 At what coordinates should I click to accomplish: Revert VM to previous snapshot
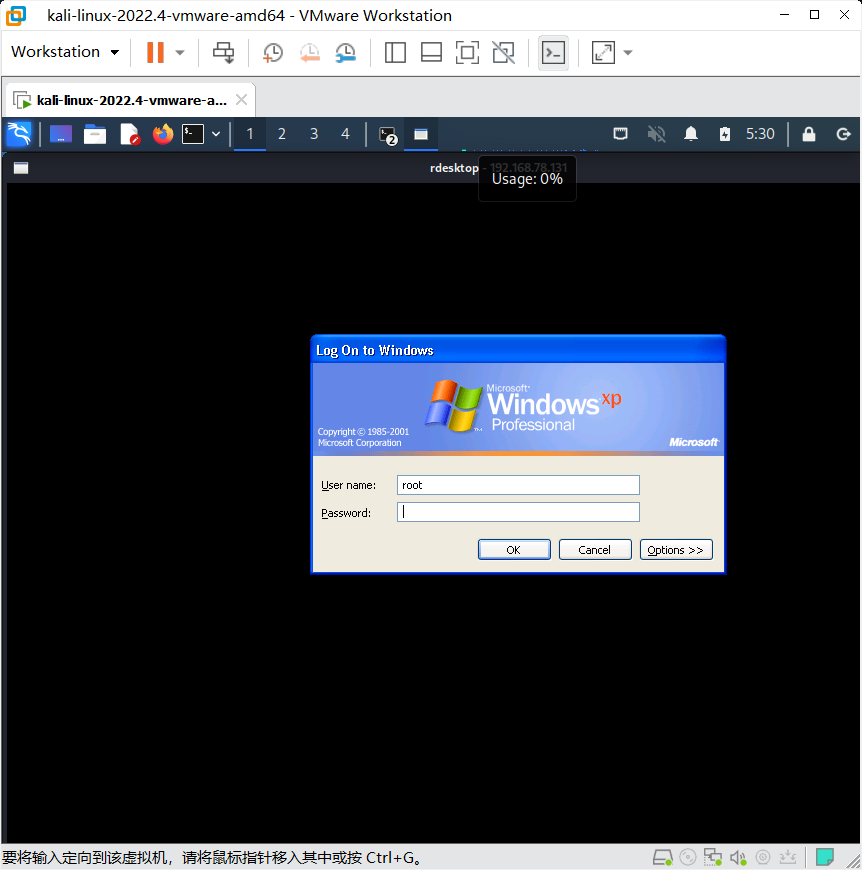[x=310, y=53]
